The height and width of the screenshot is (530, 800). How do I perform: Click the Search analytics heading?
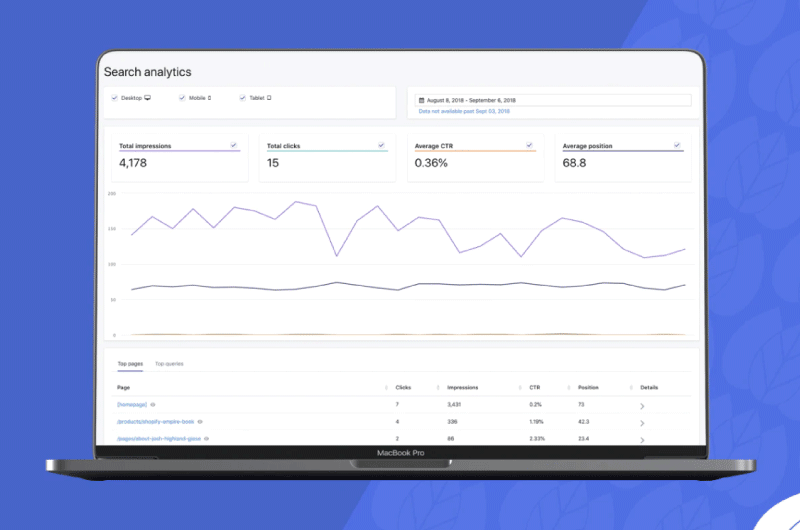147,72
